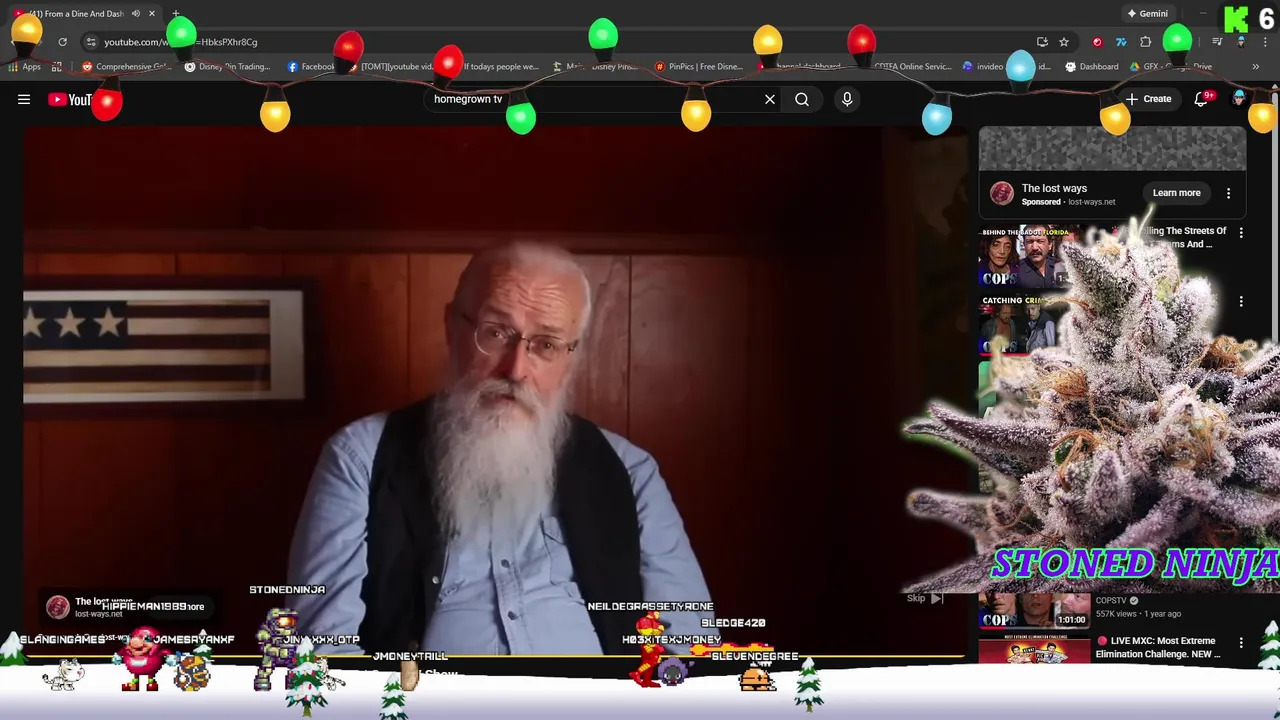This screenshot has width=1280, height=720.
Task: Open the Chrome extensions puzzle icon
Action: [1146, 42]
